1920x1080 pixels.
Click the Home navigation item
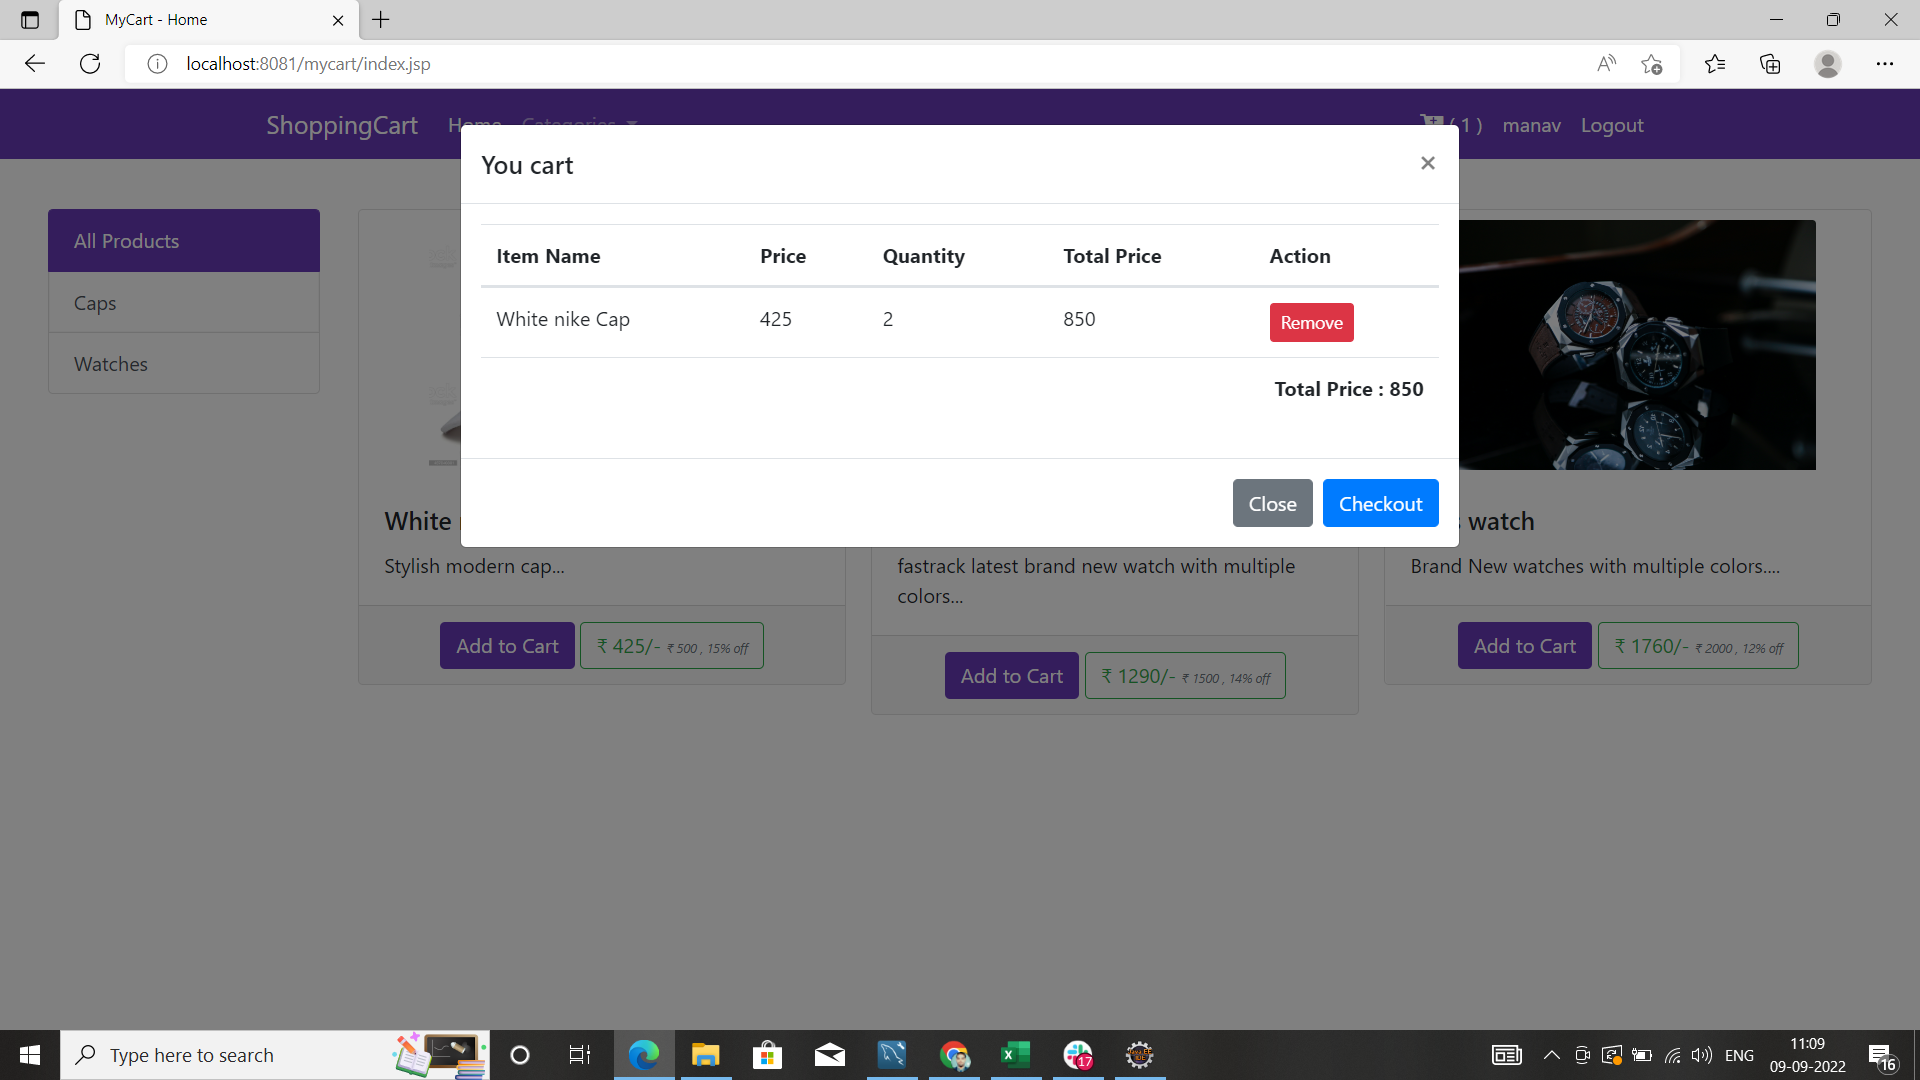474,124
